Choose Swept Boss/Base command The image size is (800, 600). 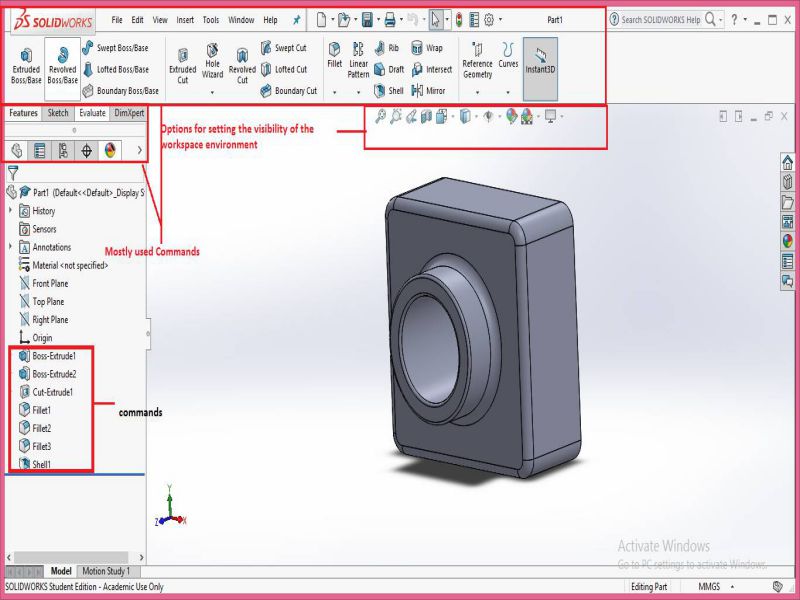[115, 48]
